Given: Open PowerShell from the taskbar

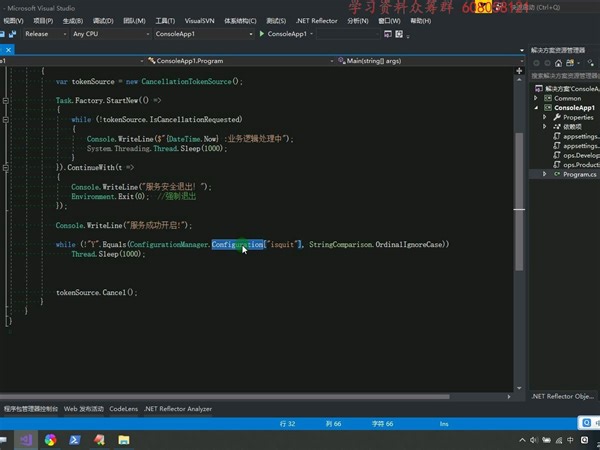Looking at the screenshot, I should click(75, 440).
